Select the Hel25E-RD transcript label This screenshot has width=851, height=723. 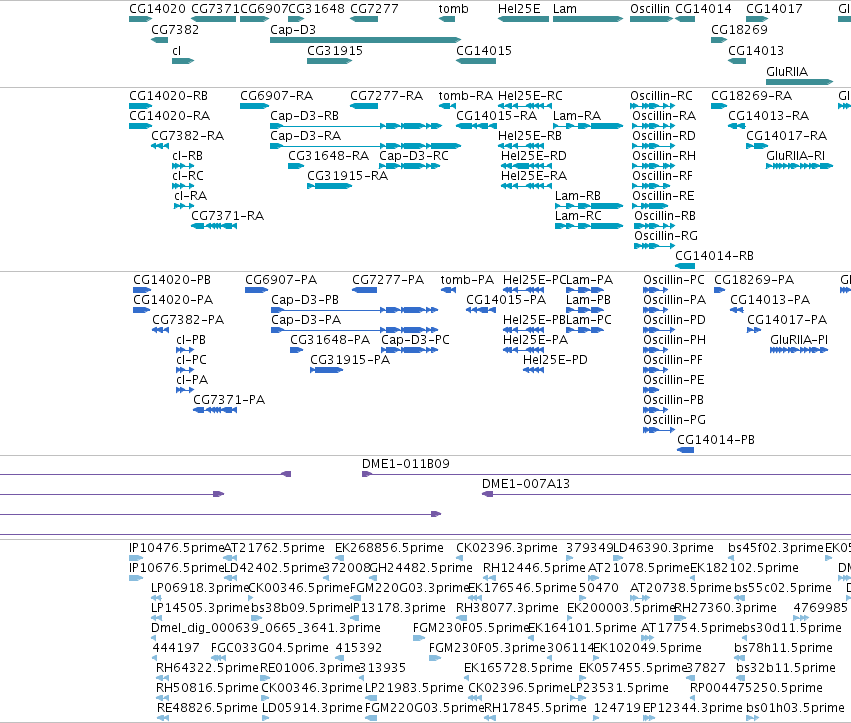point(534,156)
